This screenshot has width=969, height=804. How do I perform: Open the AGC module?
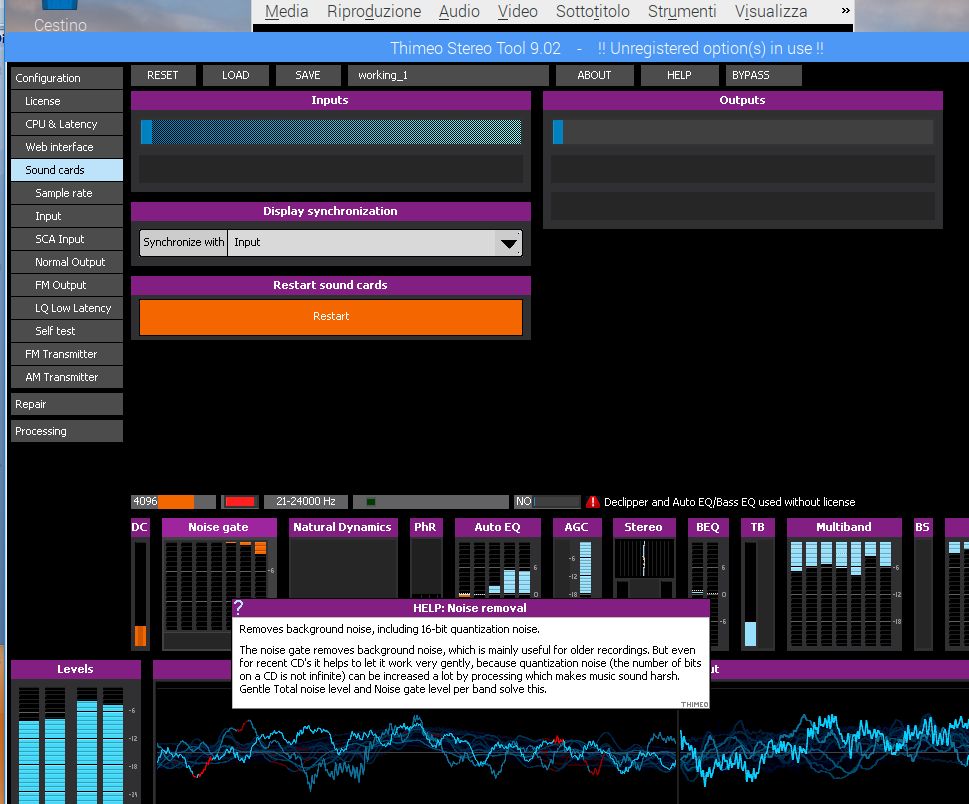pos(576,527)
